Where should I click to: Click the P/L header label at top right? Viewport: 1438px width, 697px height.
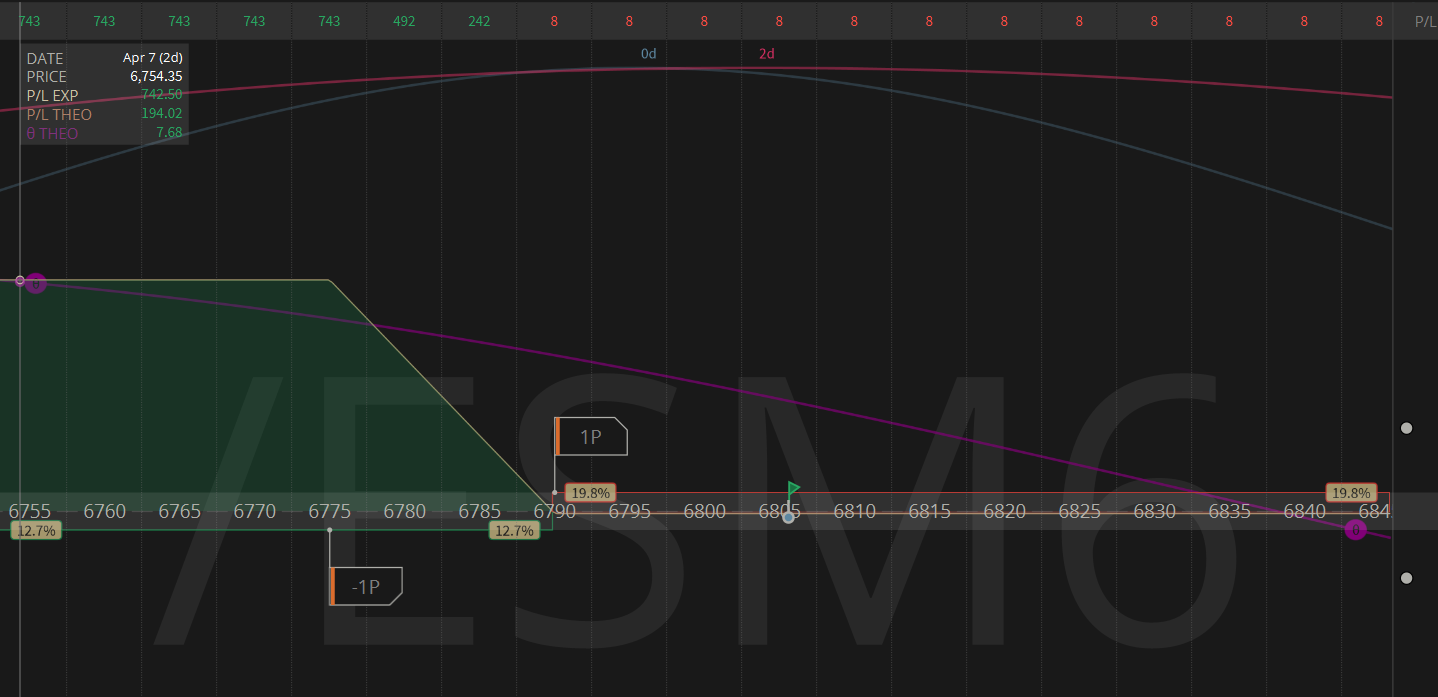pos(1425,21)
